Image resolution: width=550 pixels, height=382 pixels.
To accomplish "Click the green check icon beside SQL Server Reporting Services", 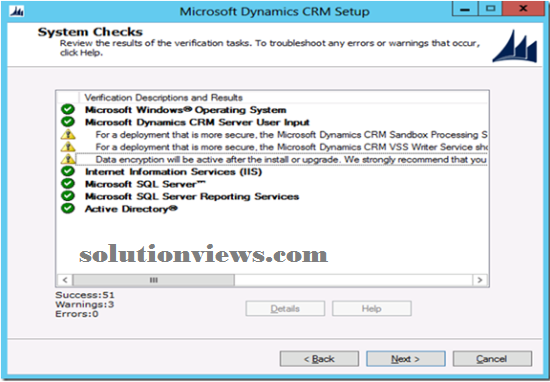I will coord(68,196).
